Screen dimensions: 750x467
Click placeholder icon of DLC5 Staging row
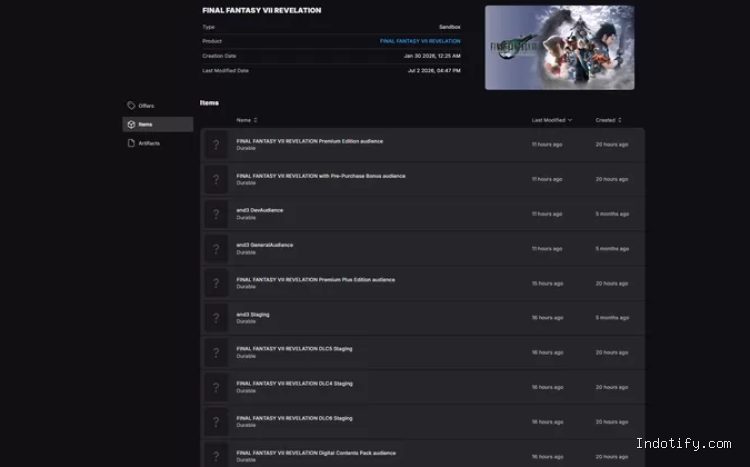coord(216,353)
